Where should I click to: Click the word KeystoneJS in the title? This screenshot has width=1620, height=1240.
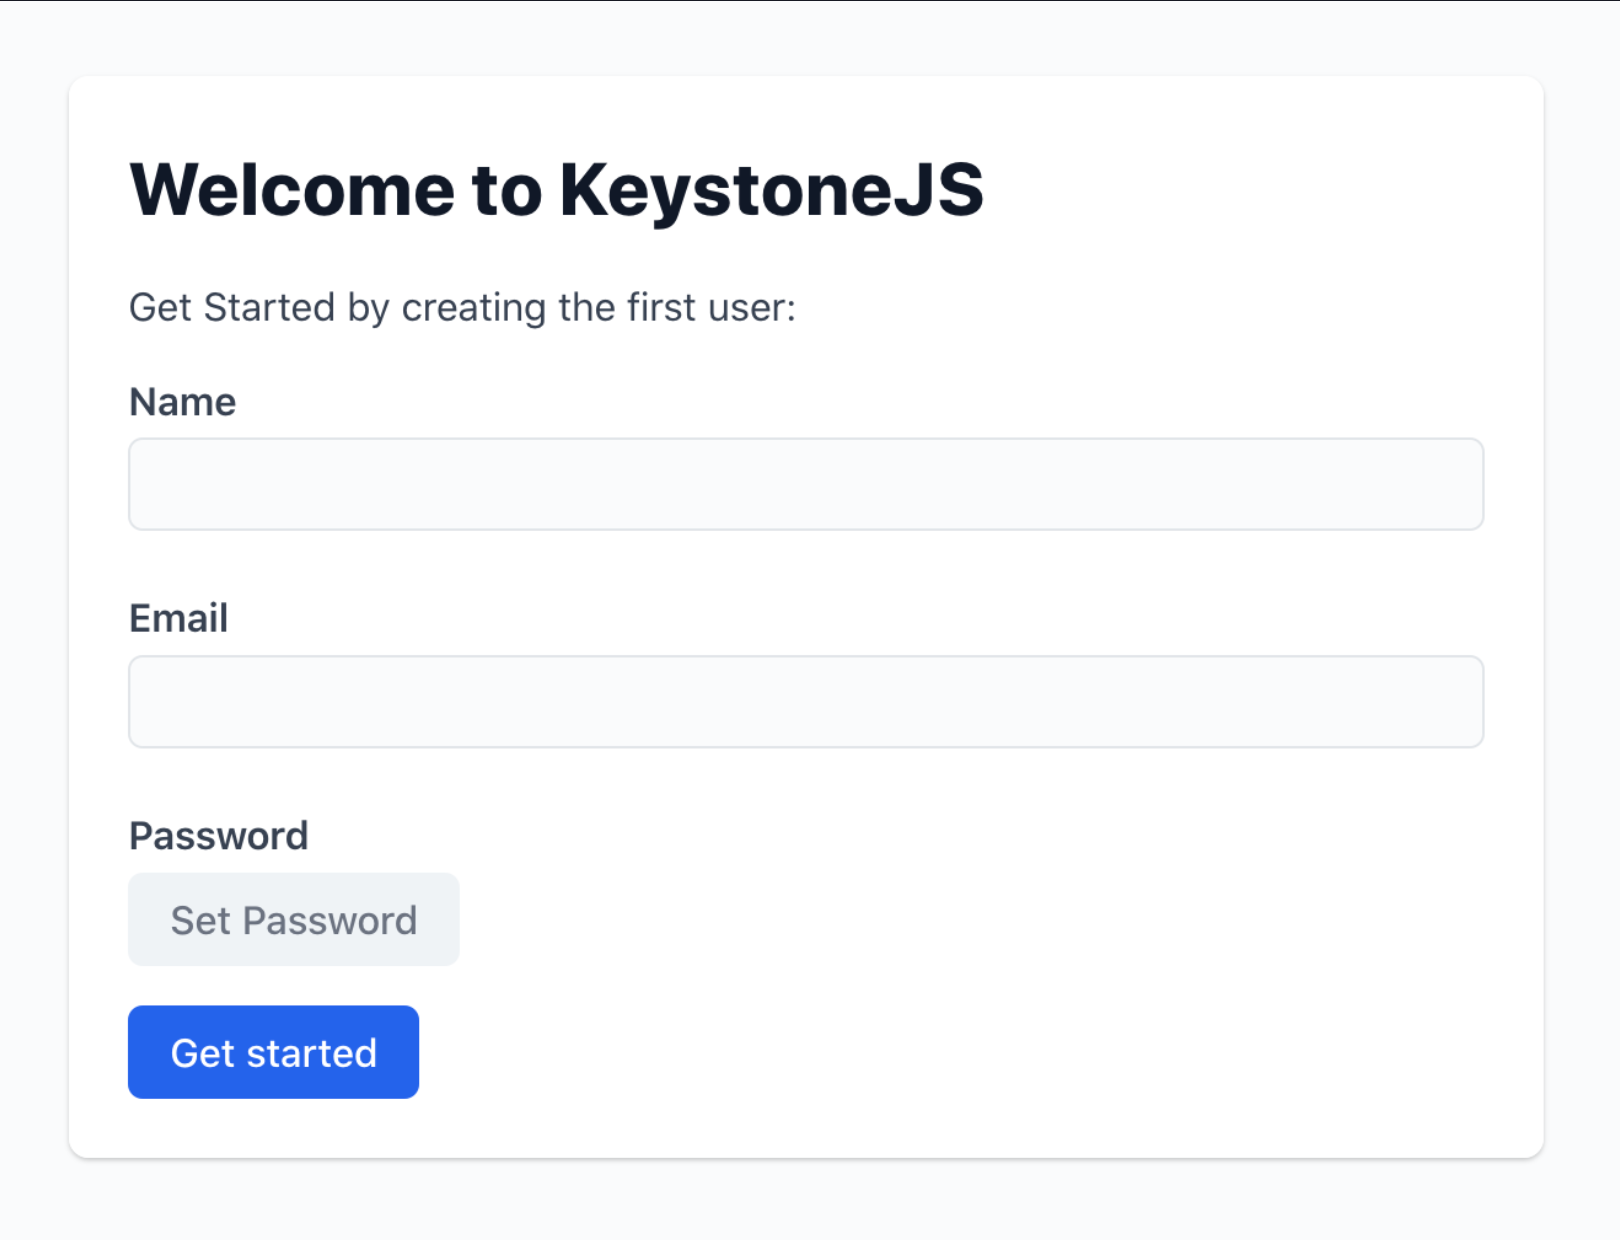[771, 190]
